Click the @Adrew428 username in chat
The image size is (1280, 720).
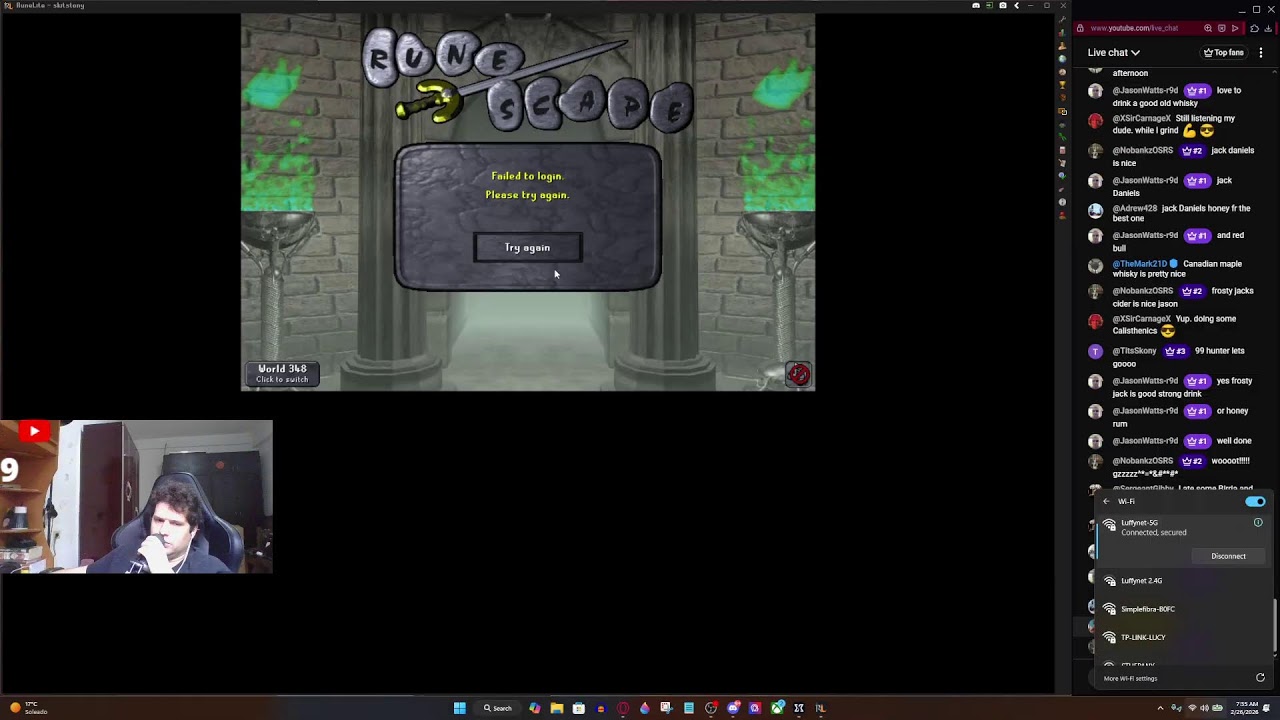pos(1134,208)
